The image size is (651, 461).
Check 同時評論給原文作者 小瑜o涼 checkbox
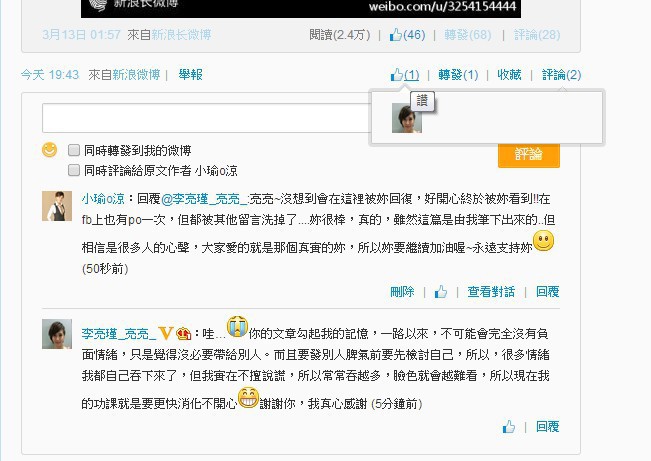click(x=74, y=170)
